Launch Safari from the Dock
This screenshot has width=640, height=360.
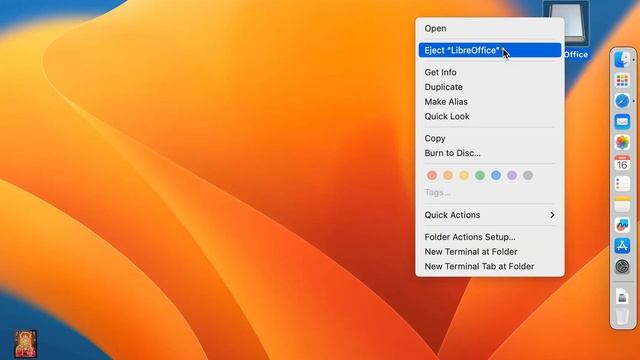622,101
